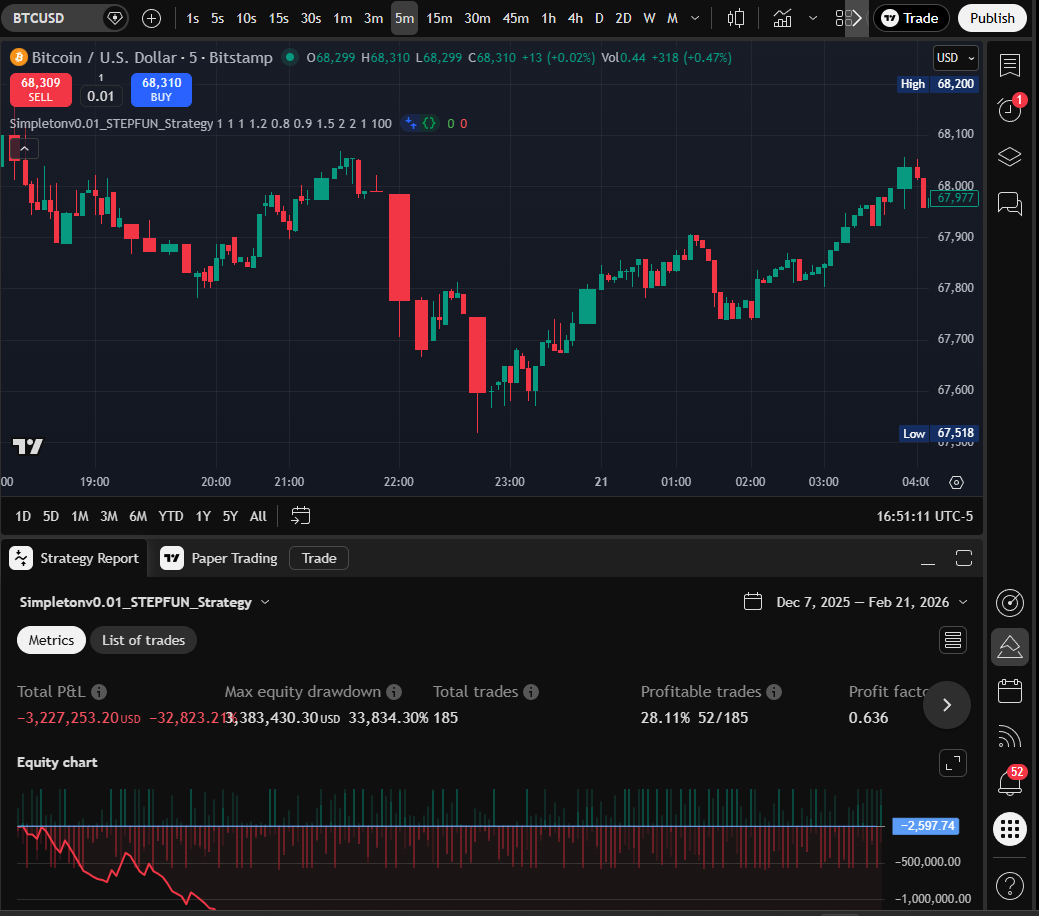Expand the indicators favorites dropdown arrow

(x=813, y=19)
